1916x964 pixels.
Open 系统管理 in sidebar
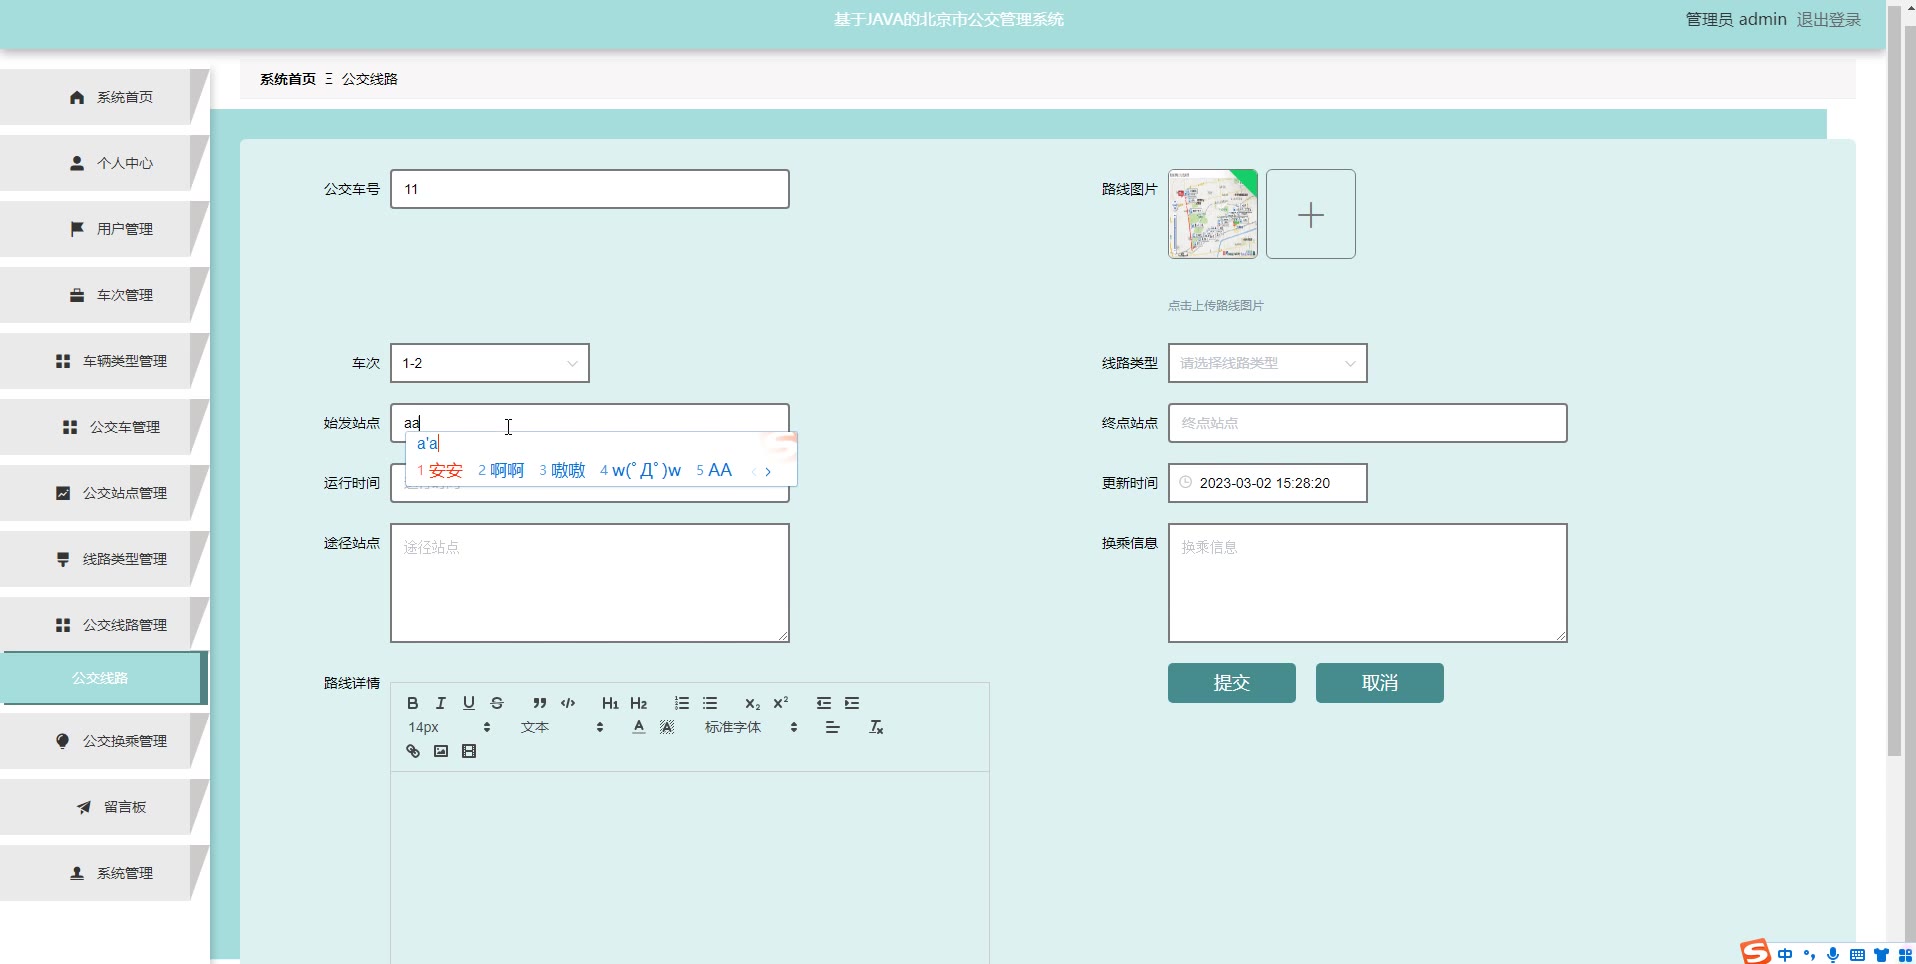(x=104, y=873)
